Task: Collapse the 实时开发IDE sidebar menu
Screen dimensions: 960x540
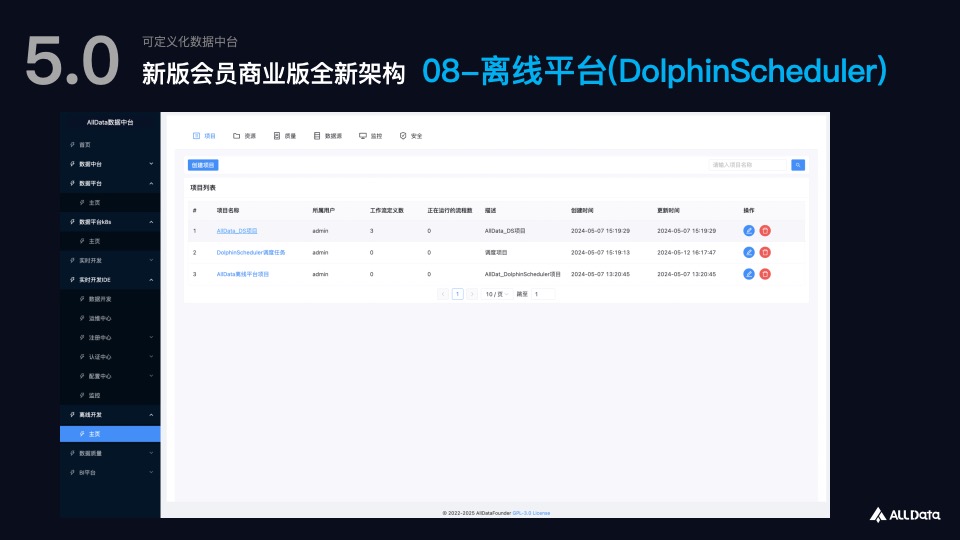Action: 110,279
